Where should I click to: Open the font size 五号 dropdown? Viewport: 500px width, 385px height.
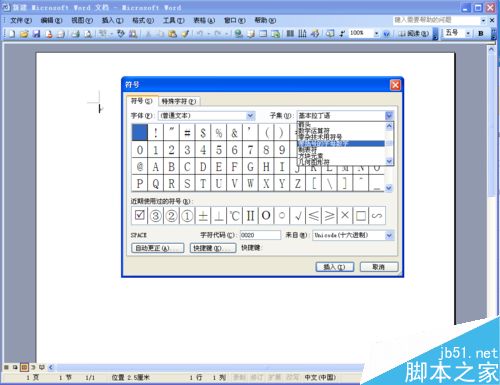[x=468, y=33]
